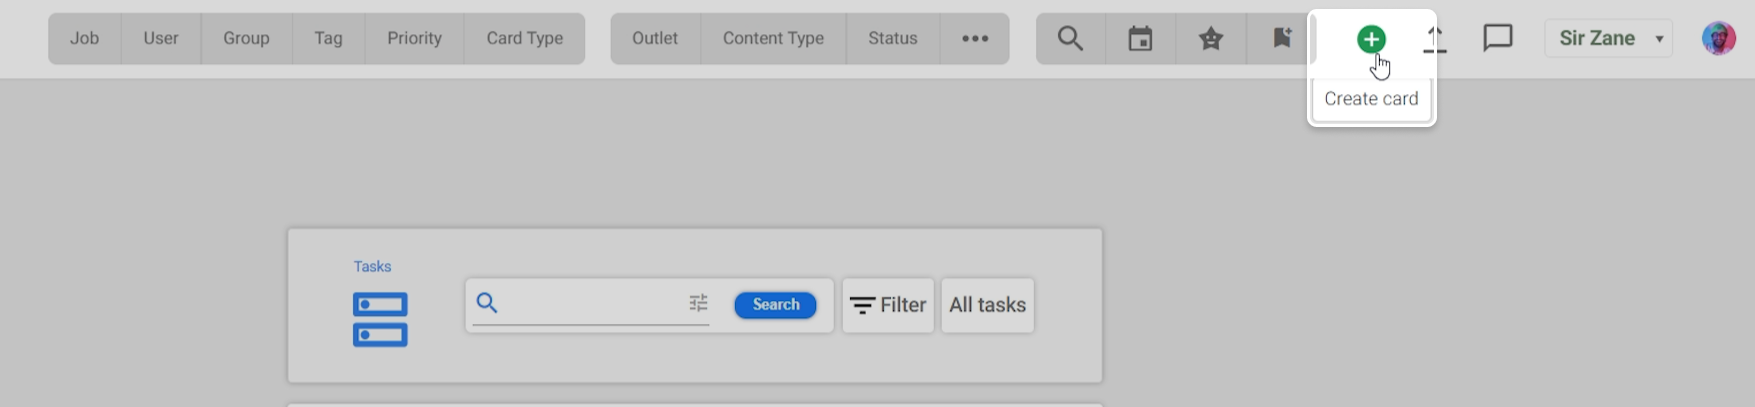Viewport: 1755px width, 407px height.
Task: Select the Priority filter tab
Action: [x=414, y=39]
